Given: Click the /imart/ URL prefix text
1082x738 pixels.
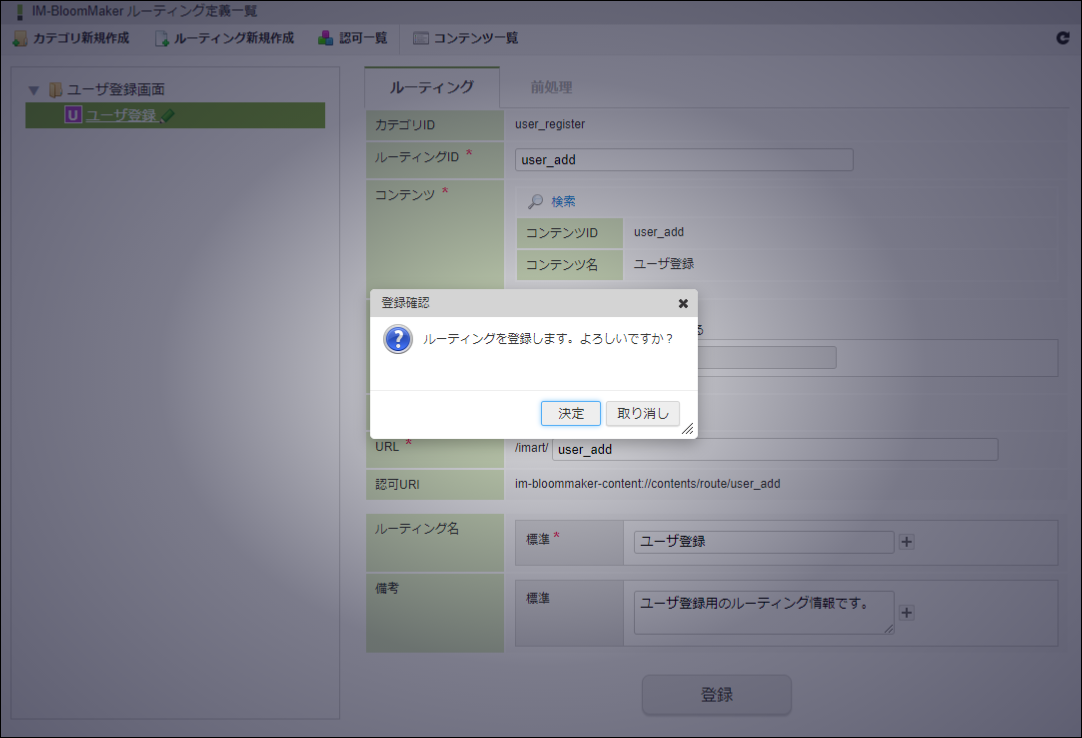Looking at the screenshot, I should coord(531,448).
